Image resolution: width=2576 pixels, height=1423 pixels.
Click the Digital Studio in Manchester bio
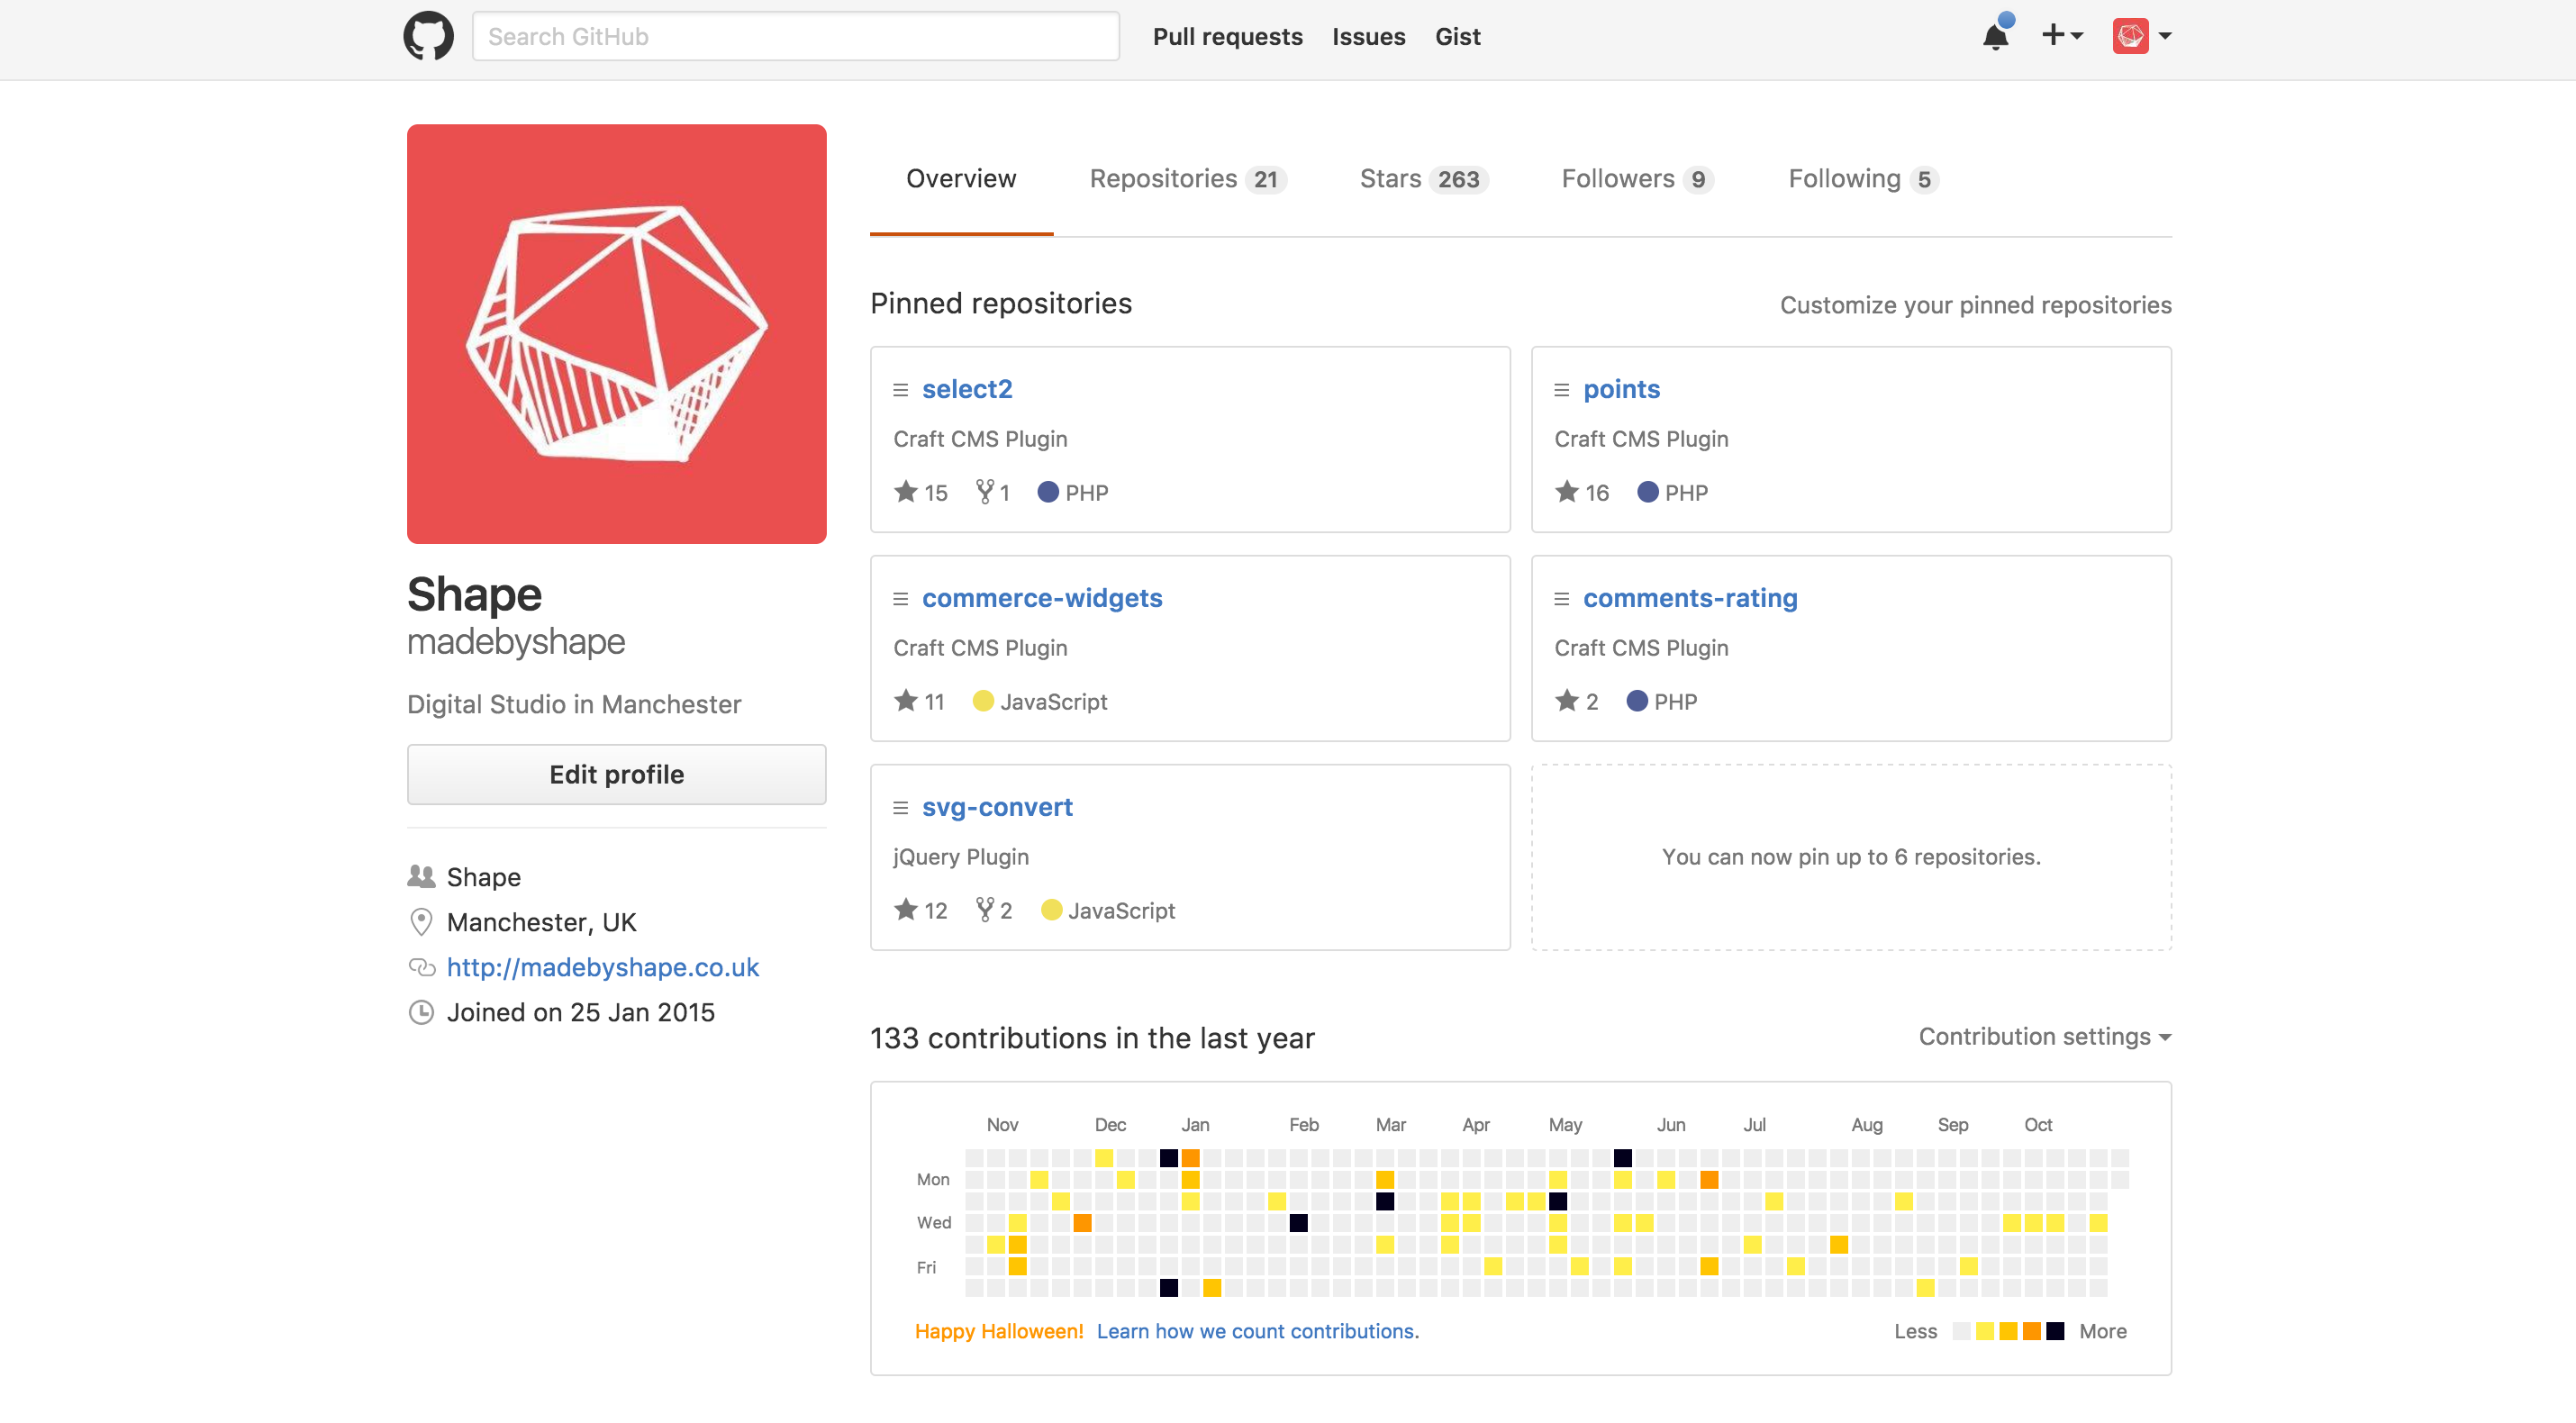(x=574, y=704)
